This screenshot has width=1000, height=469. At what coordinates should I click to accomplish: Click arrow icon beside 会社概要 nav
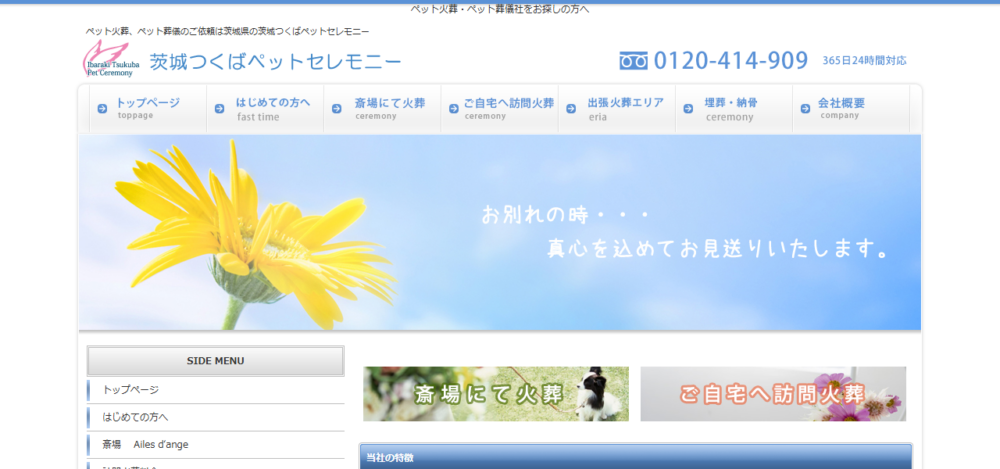pos(805,108)
